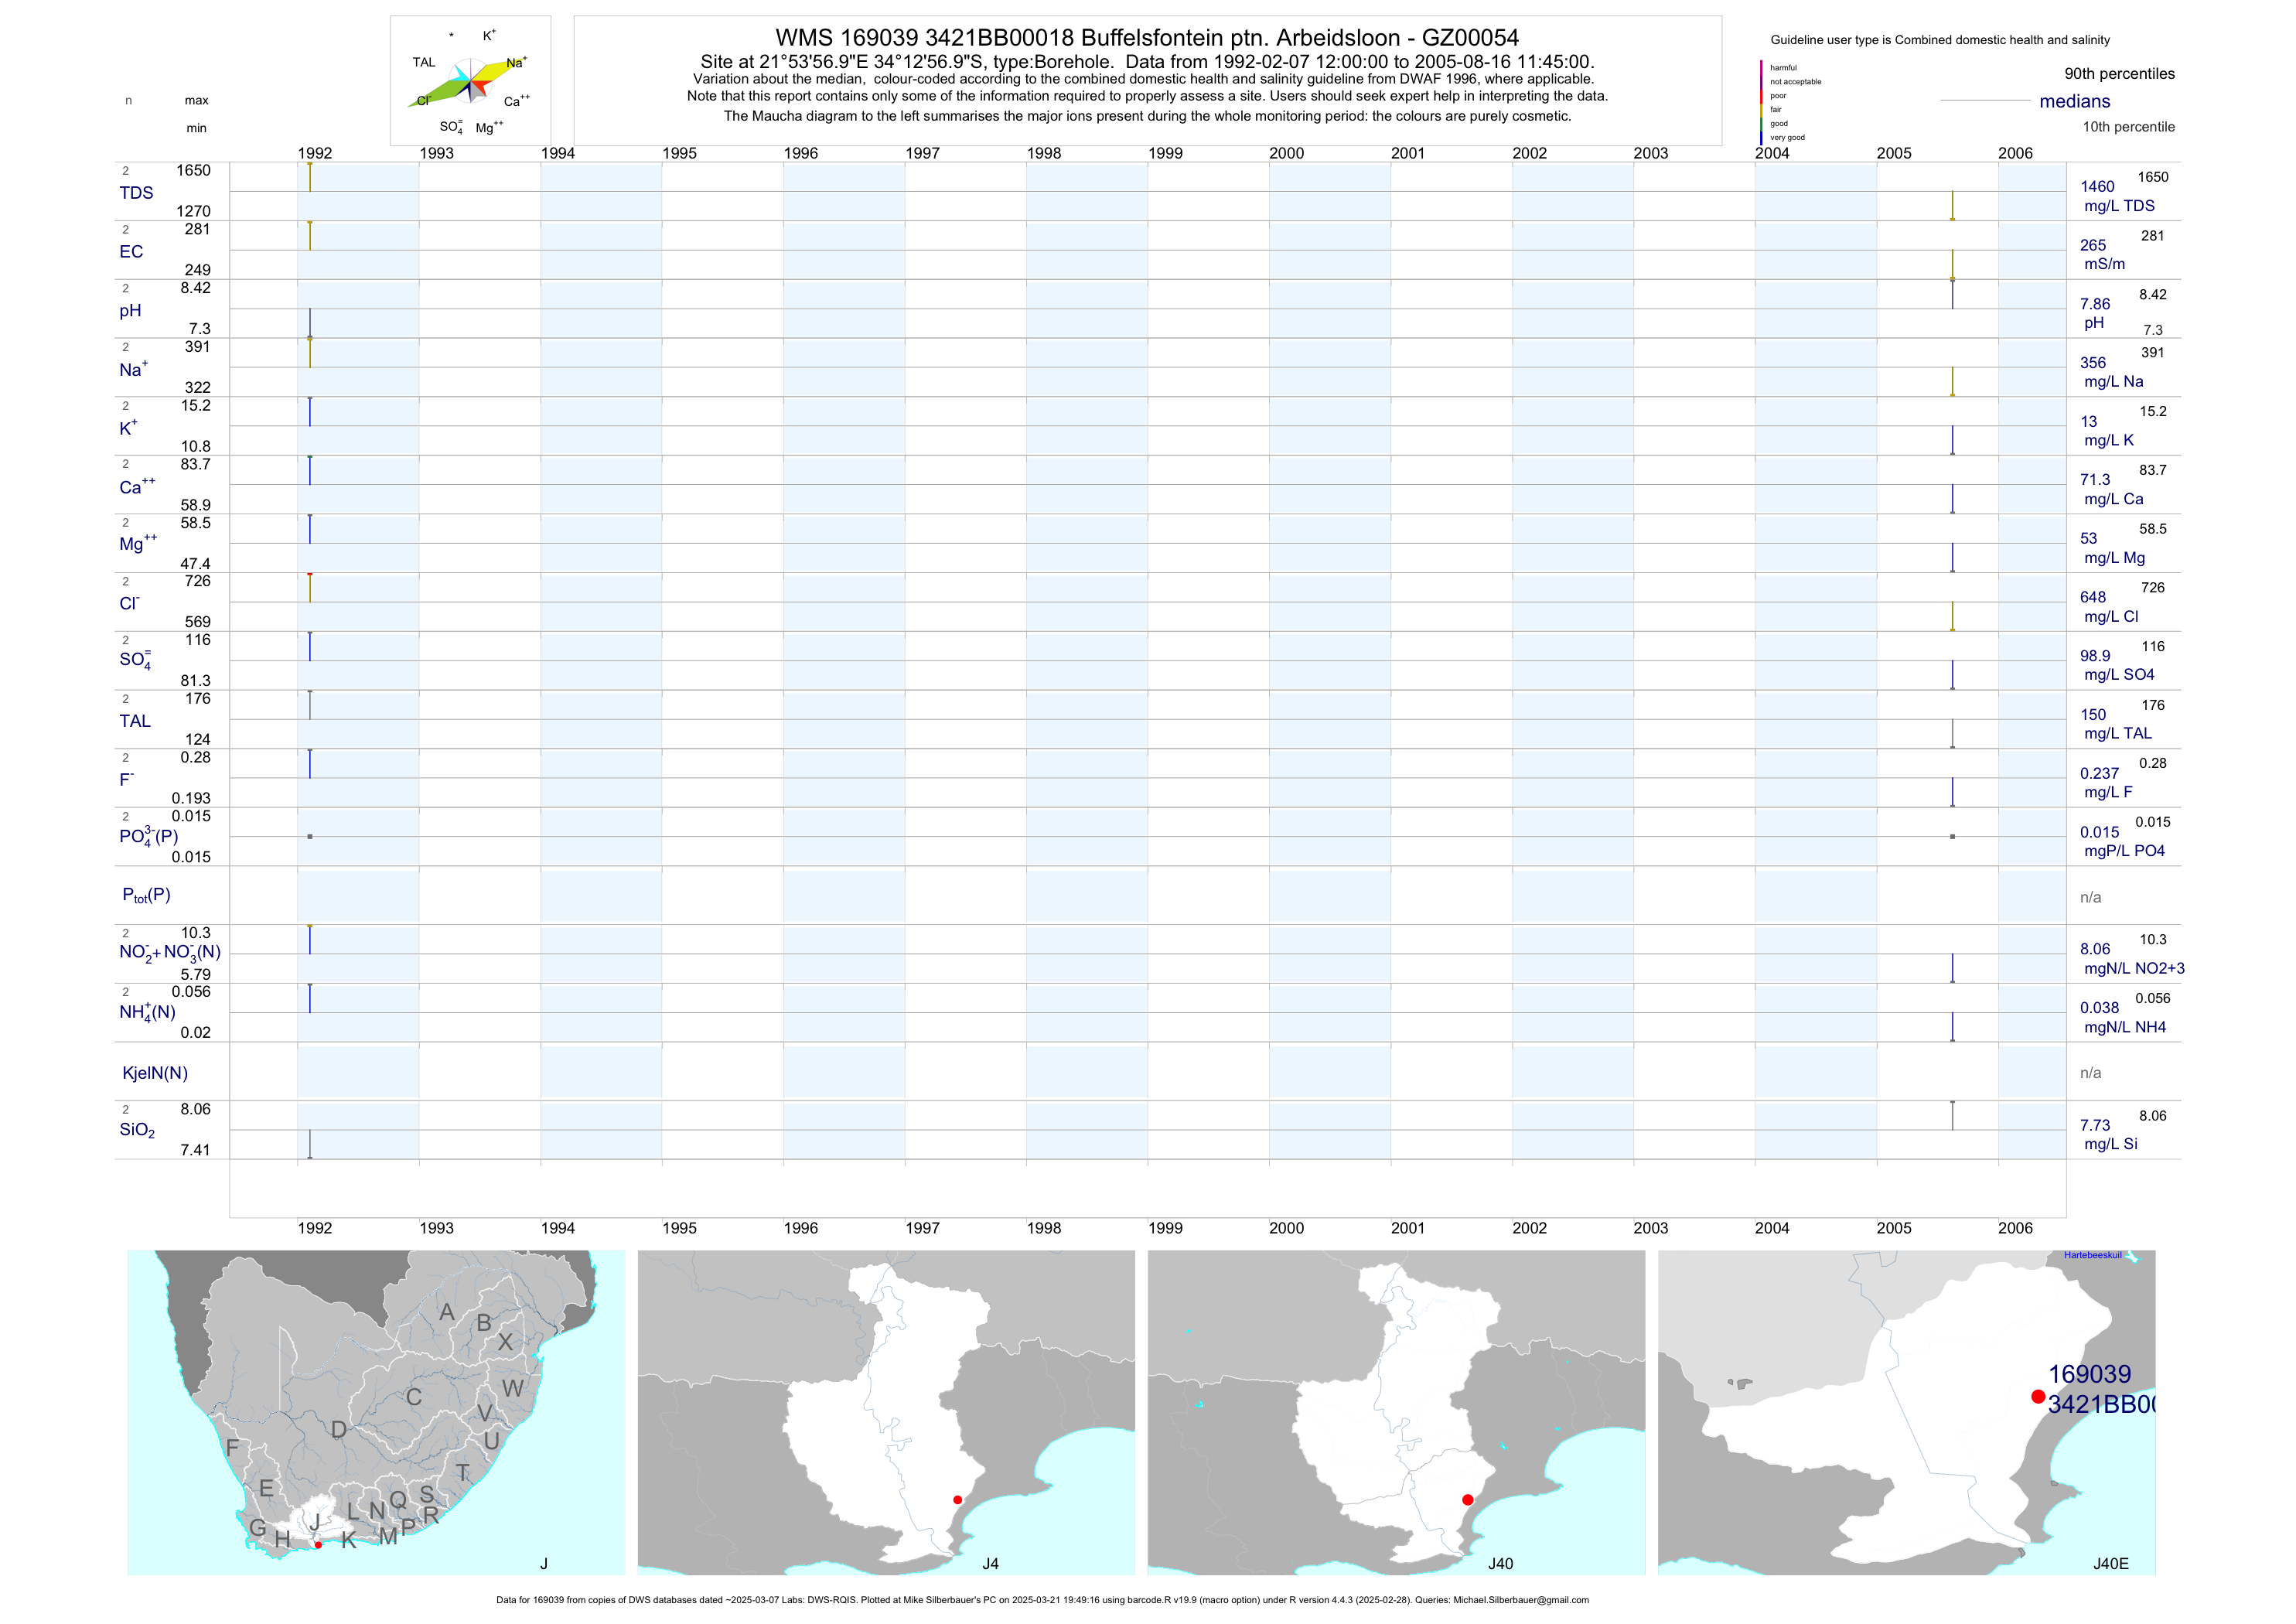Screen dimensions: 2296x1624
Task: Click the KjelN(N) row label
Action: pyautogui.click(x=155, y=1073)
